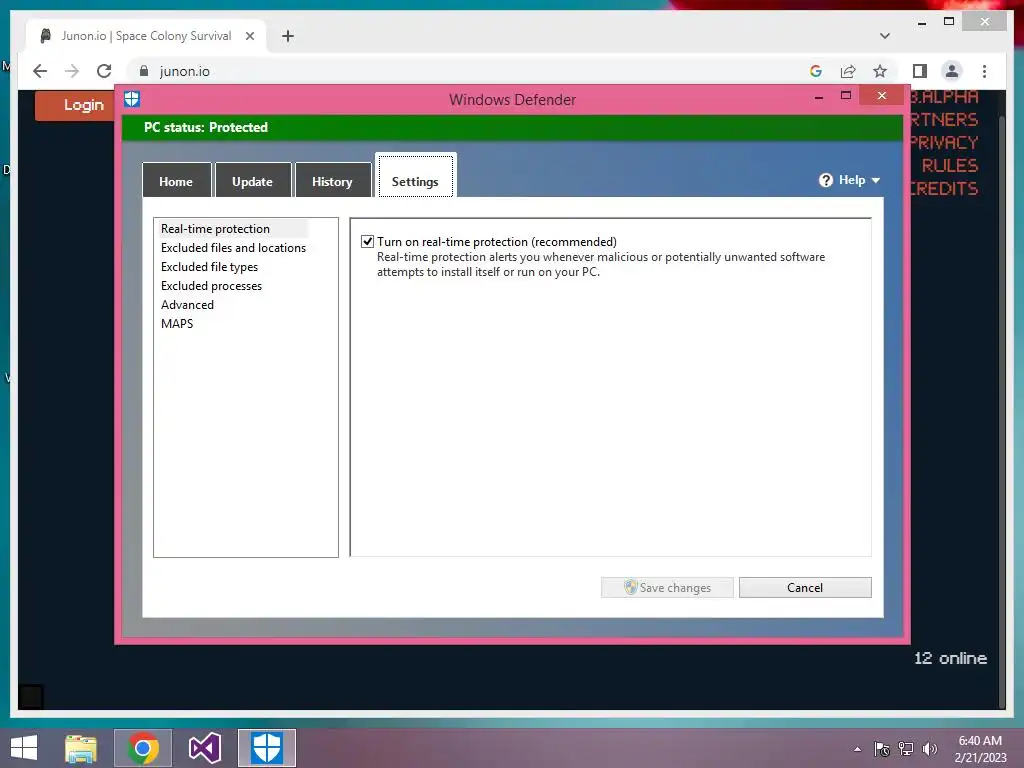Click the PC status: Protected bar
Viewport: 1024px width, 768px height.
pos(512,127)
